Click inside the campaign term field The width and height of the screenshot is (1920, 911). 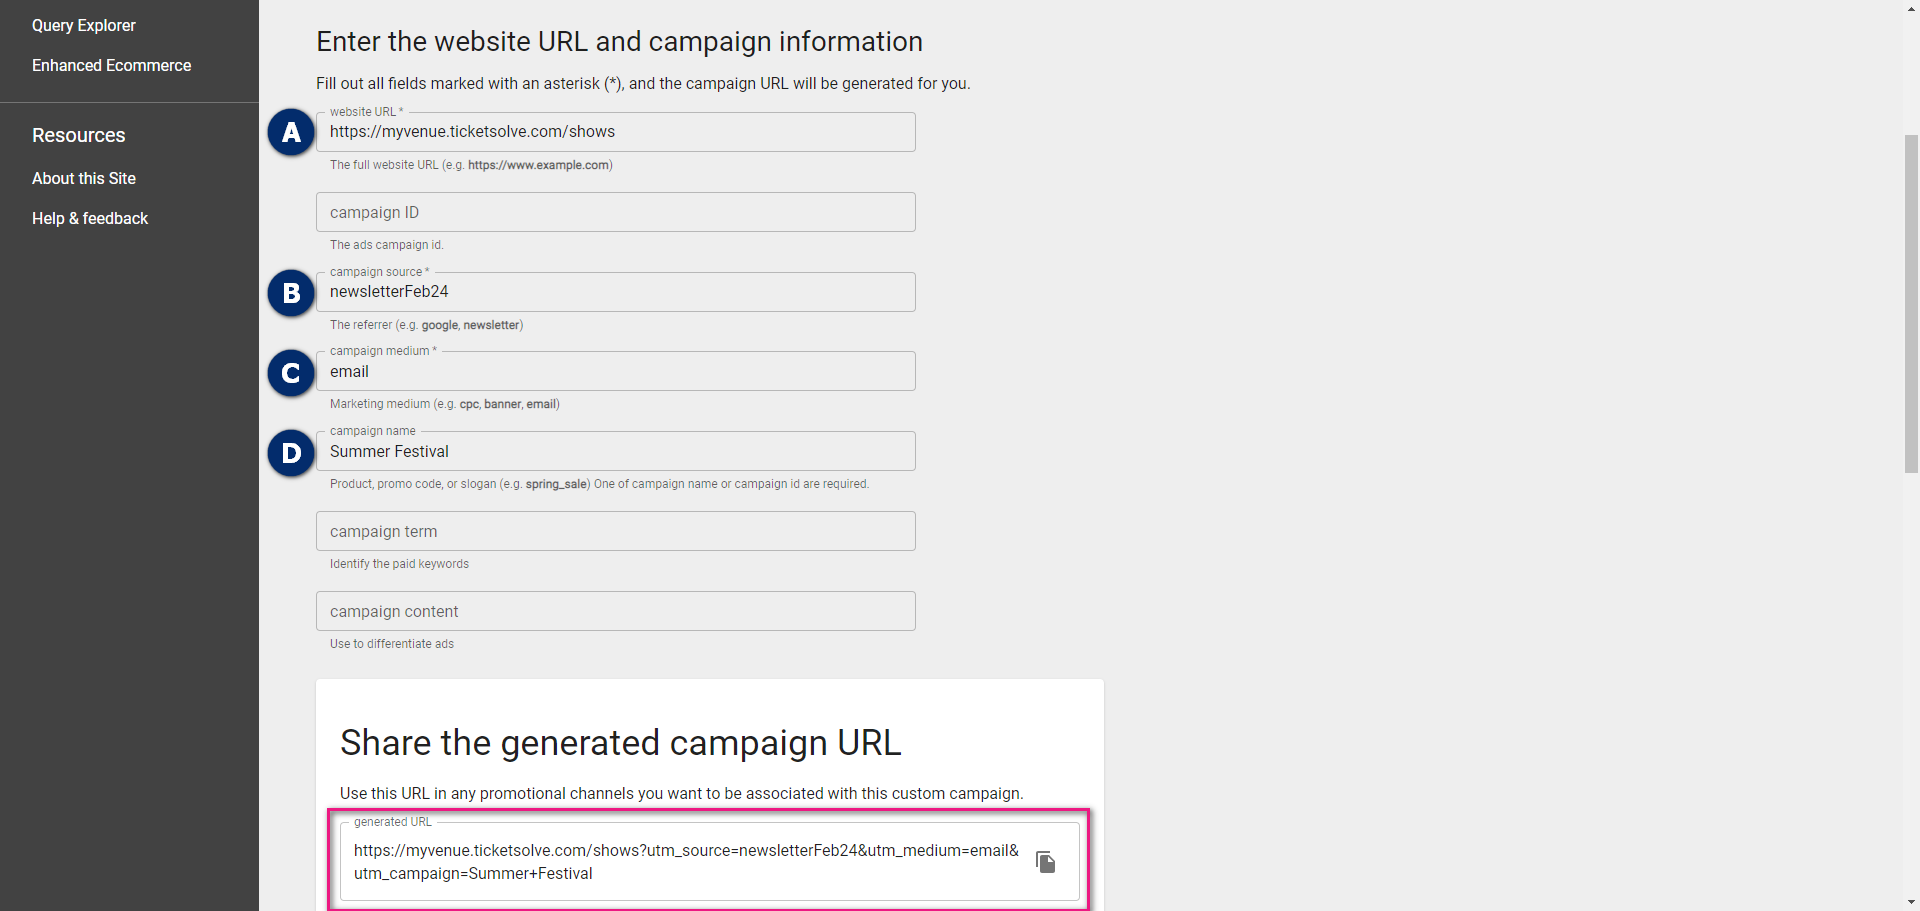click(x=615, y=531)
